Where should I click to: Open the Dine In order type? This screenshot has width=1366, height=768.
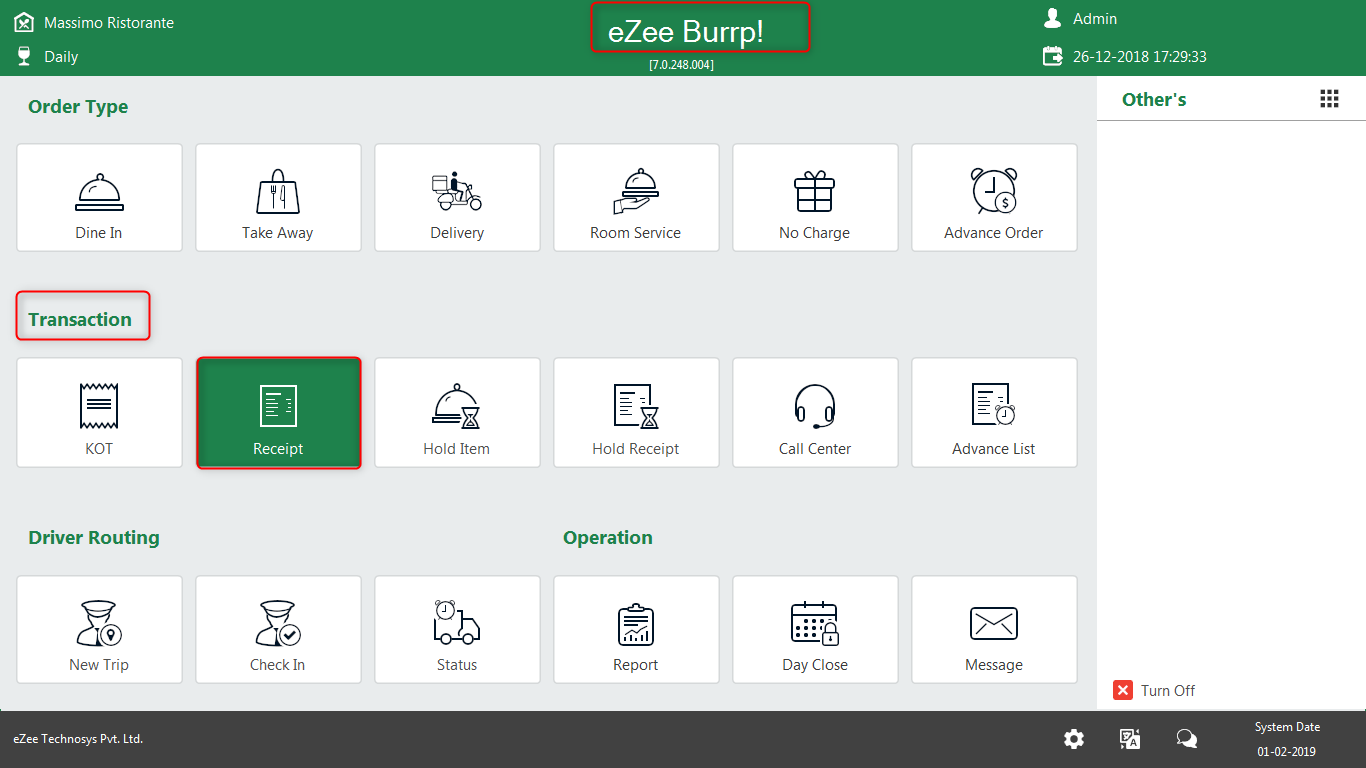pyautogui.click(x=99, y=197)
